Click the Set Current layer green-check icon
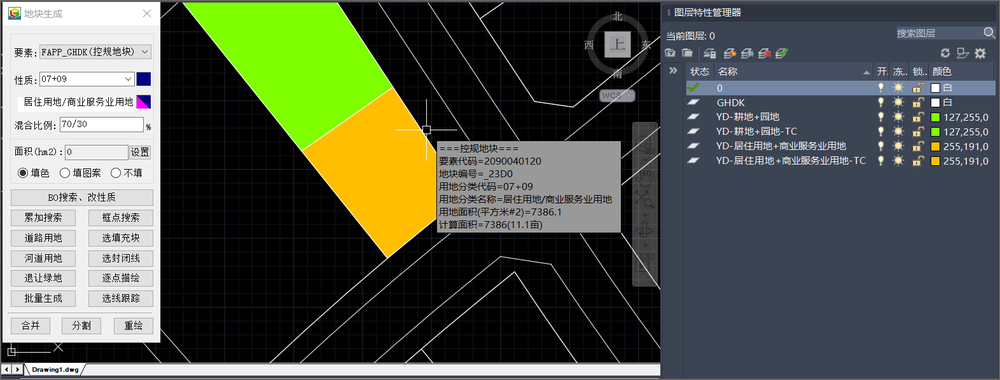The image size is (1000, 380). [782, 53]
